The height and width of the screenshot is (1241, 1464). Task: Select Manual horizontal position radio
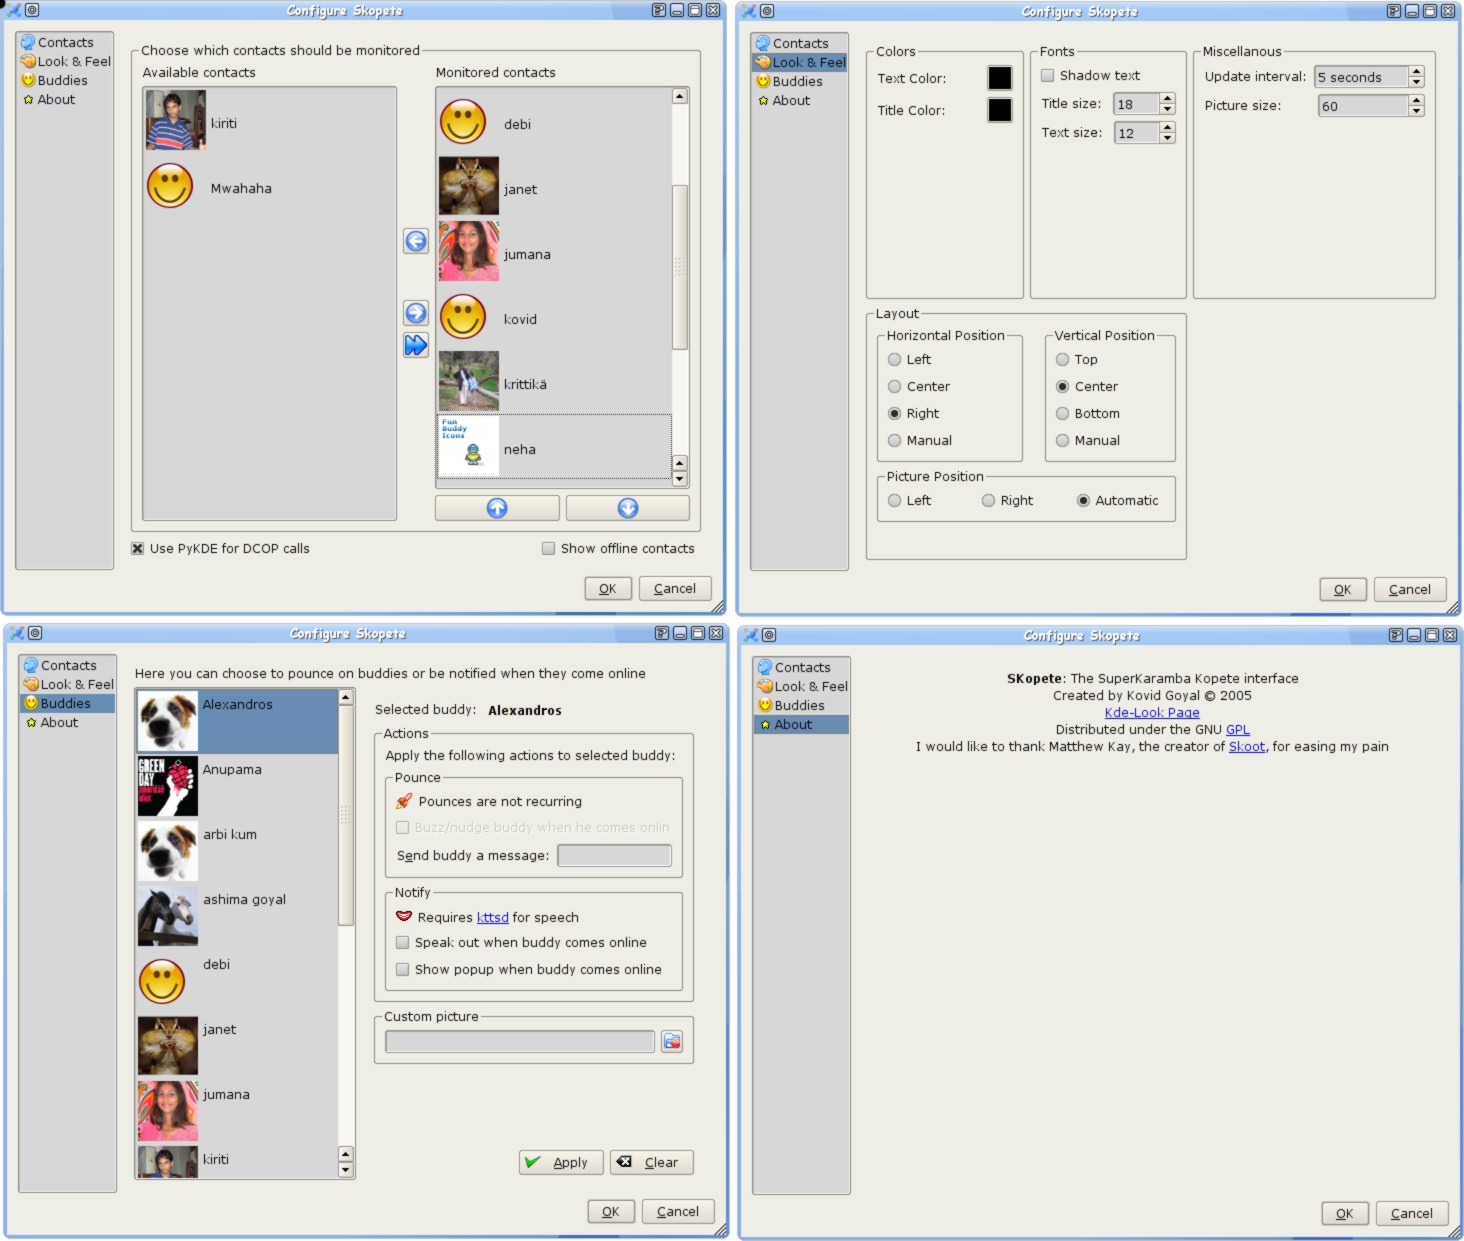pyautogui.click(x=895, y=440)
